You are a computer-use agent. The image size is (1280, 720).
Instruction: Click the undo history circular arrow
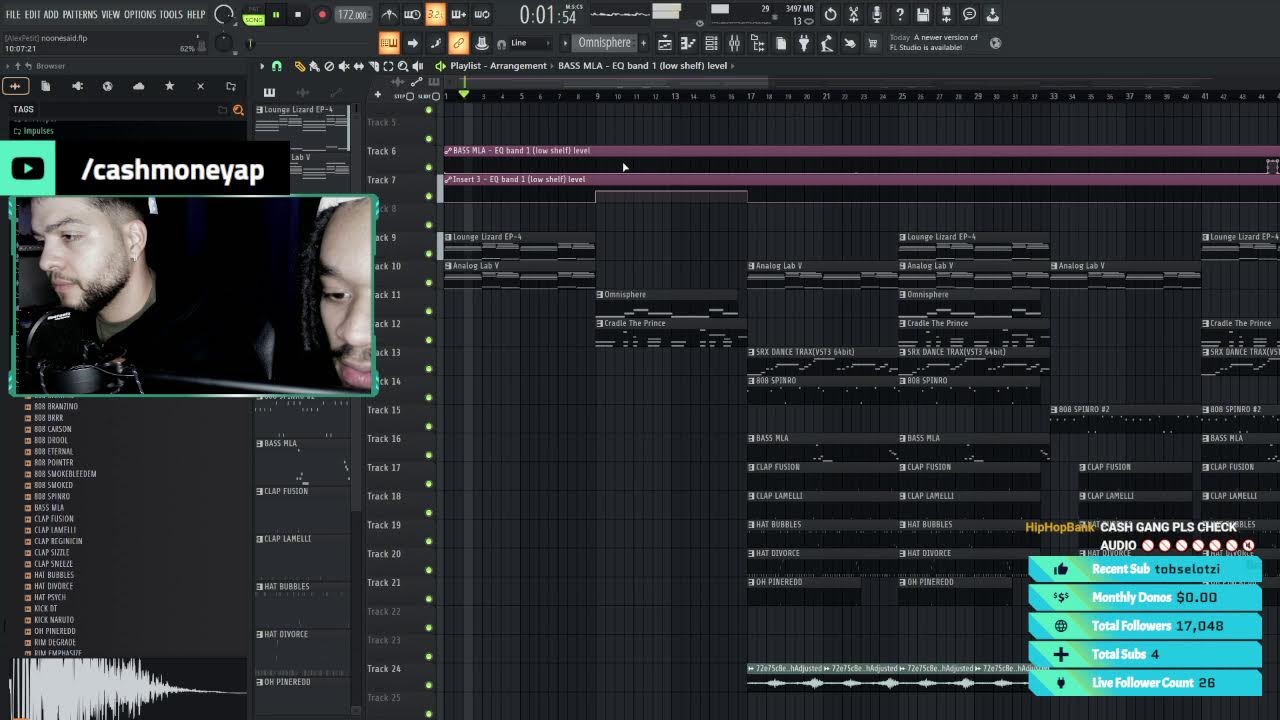[x=830, y=15]
